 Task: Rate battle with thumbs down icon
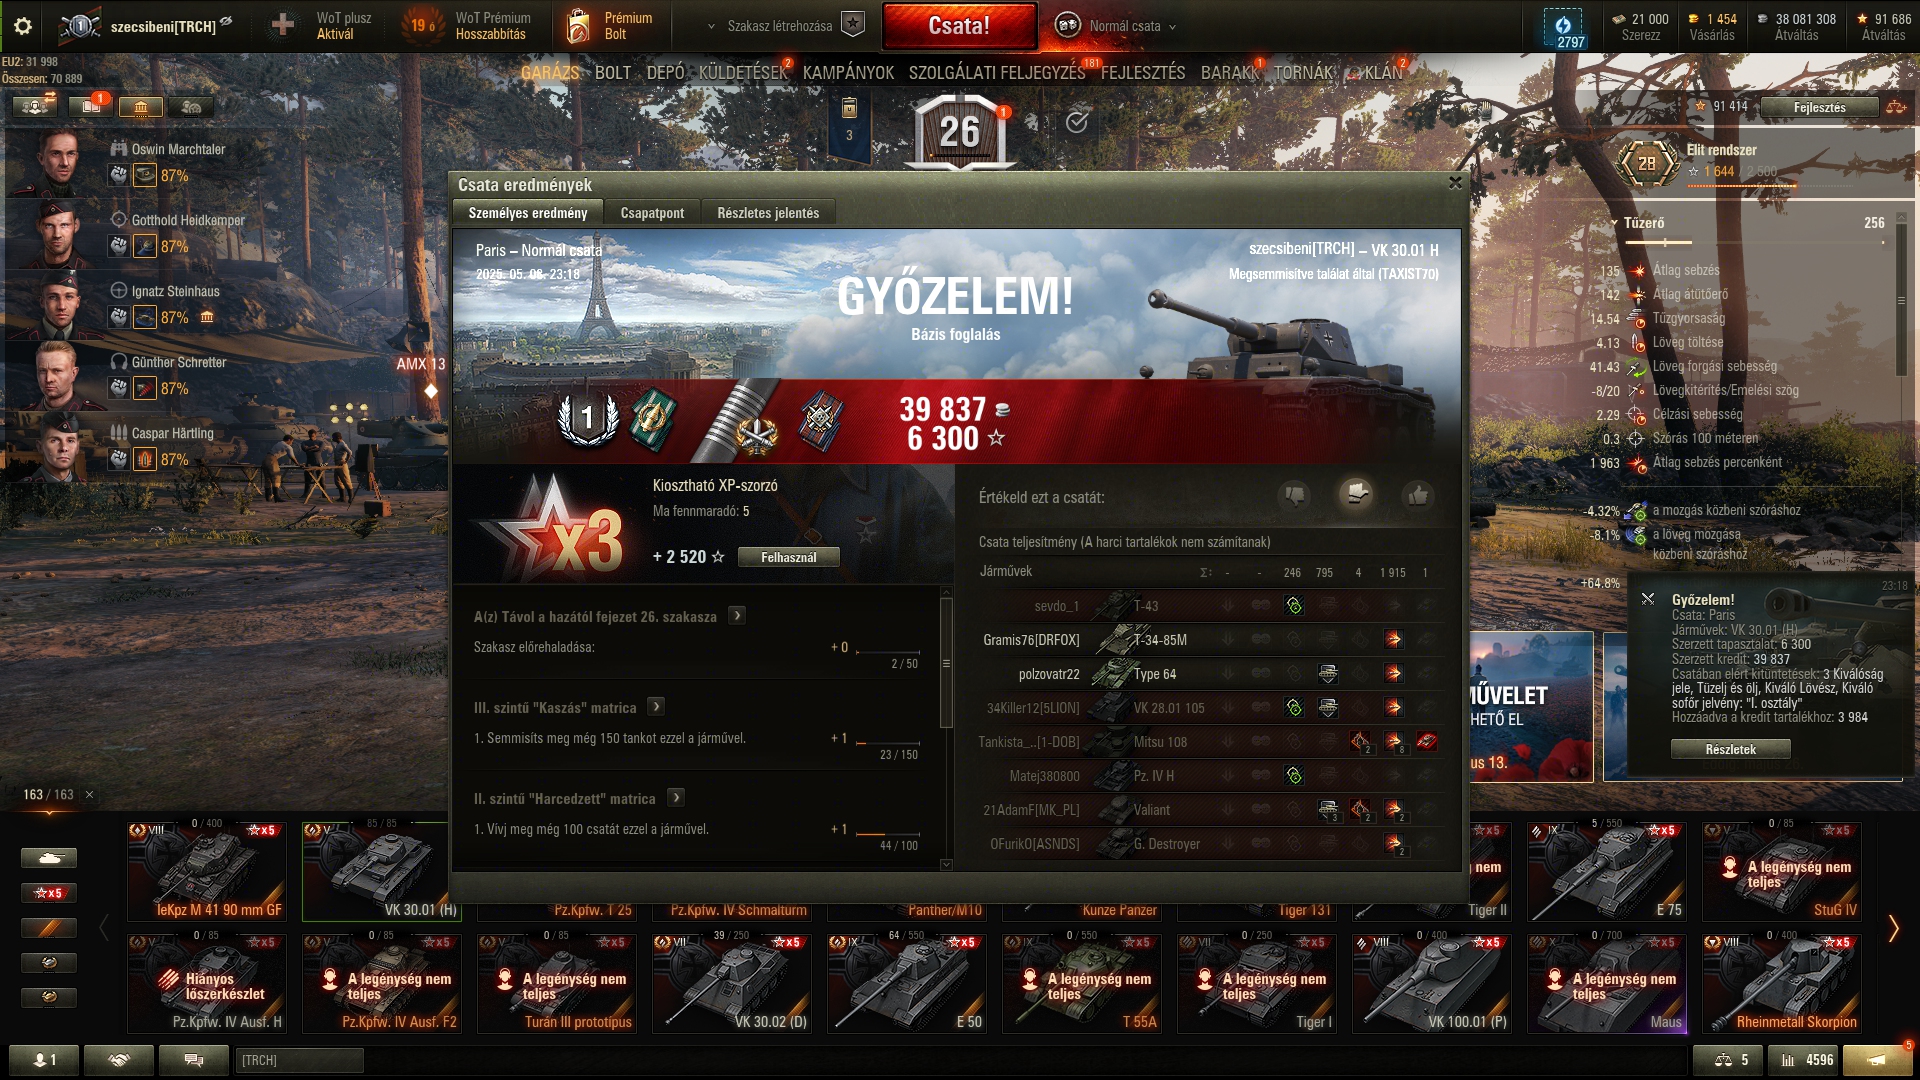tap(1295, 495)
